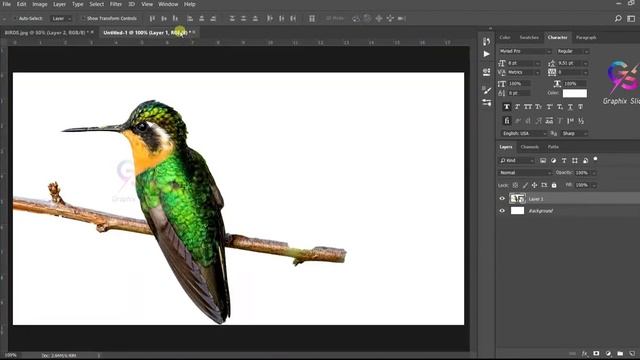Filter layers by adjustment layers icon
This screenshot has height=360, width=640.
coord(553,161)
